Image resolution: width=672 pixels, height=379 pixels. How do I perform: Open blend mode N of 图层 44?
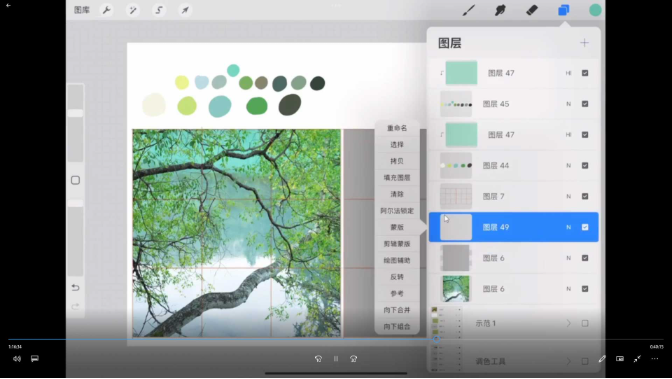568,165
